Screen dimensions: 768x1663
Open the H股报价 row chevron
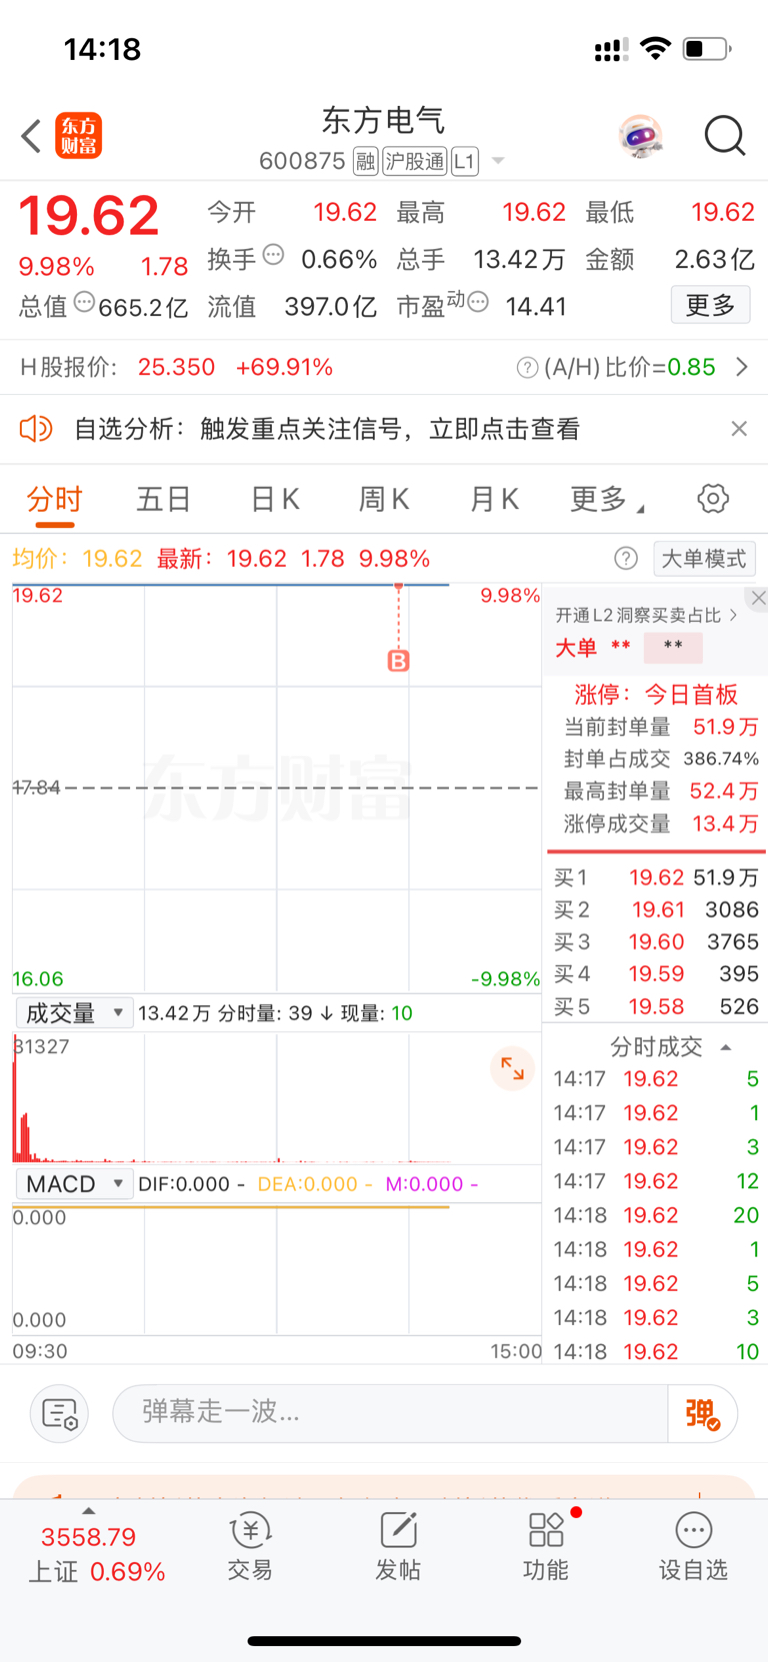[742, 367]
